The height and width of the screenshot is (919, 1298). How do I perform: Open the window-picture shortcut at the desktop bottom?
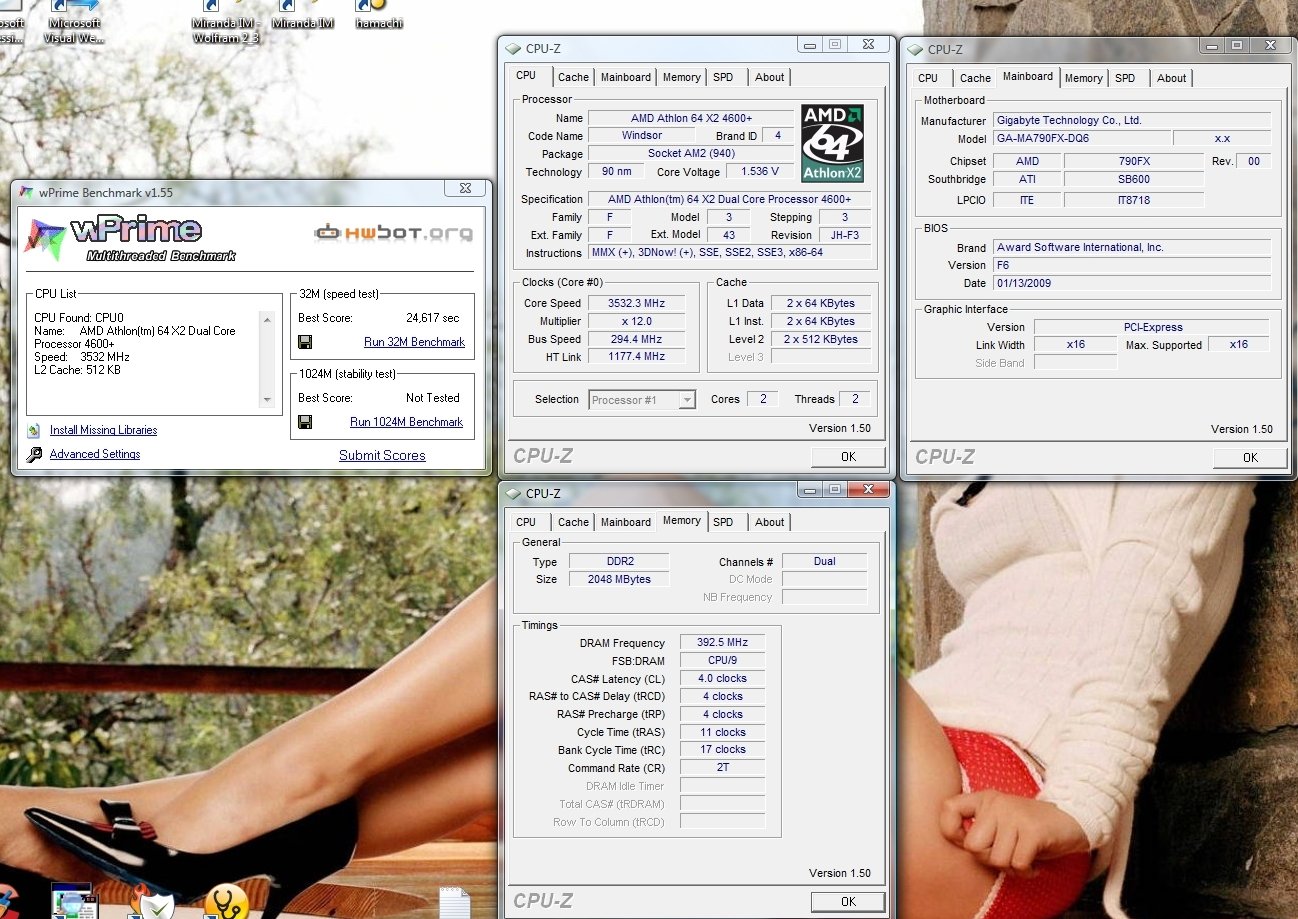[73, 902]
